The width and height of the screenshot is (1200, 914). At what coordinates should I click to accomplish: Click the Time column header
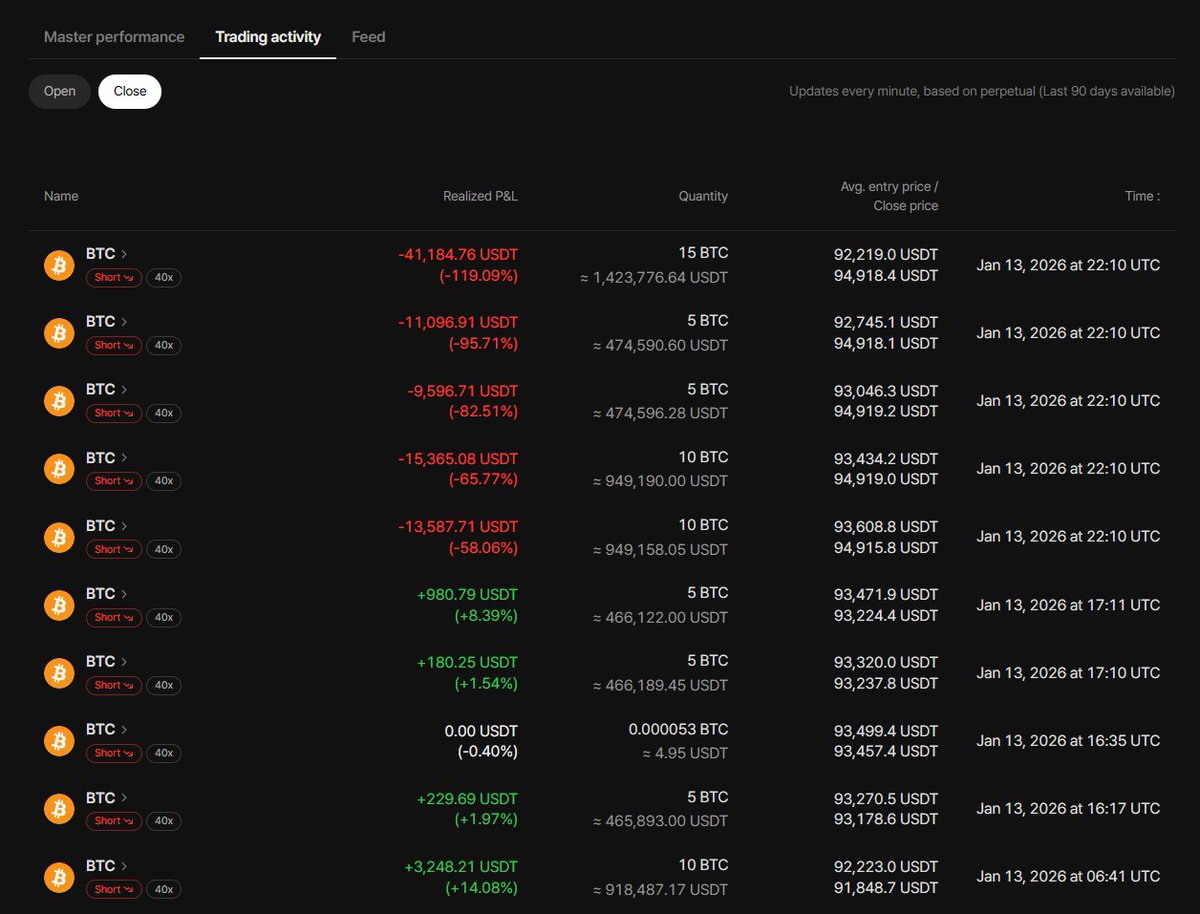coord(1142,196)
